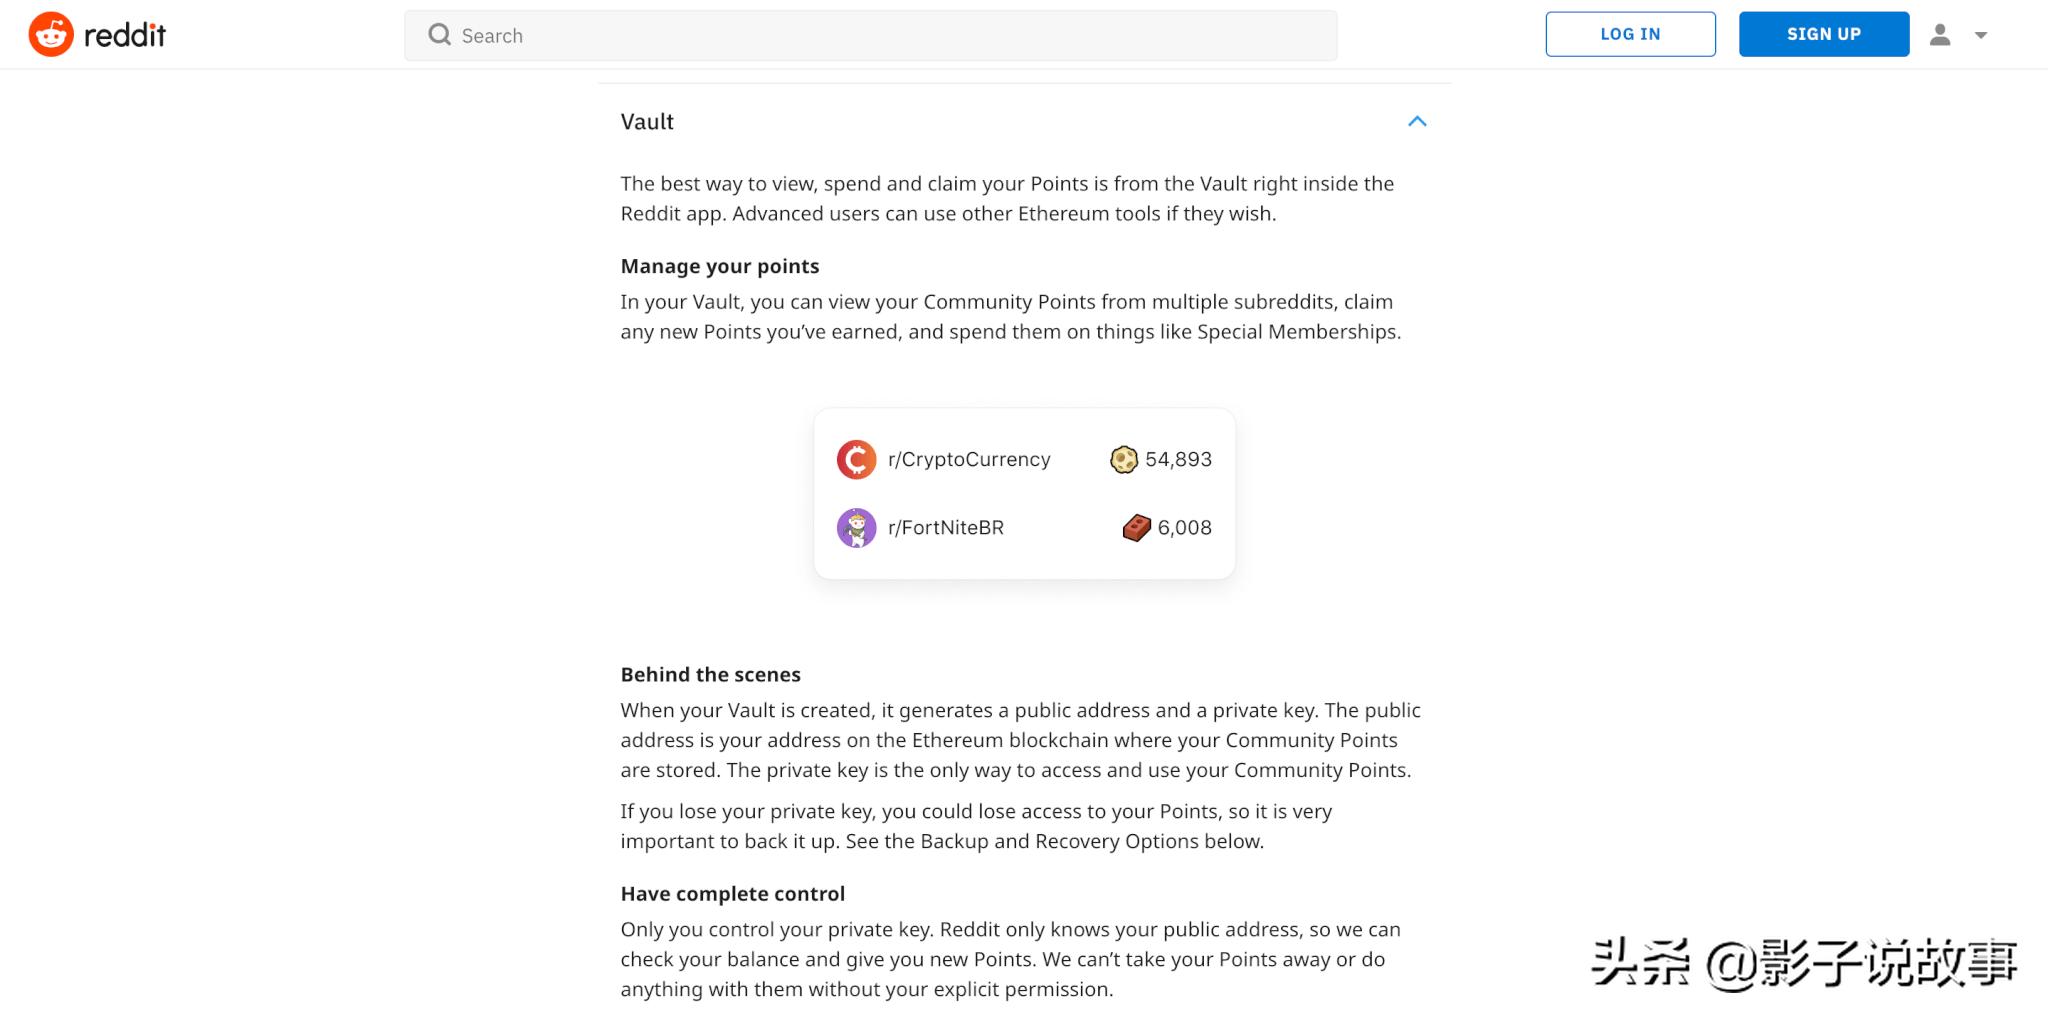Click the Vault section heading
The image size is (2048, 1019).
[647, 122]
